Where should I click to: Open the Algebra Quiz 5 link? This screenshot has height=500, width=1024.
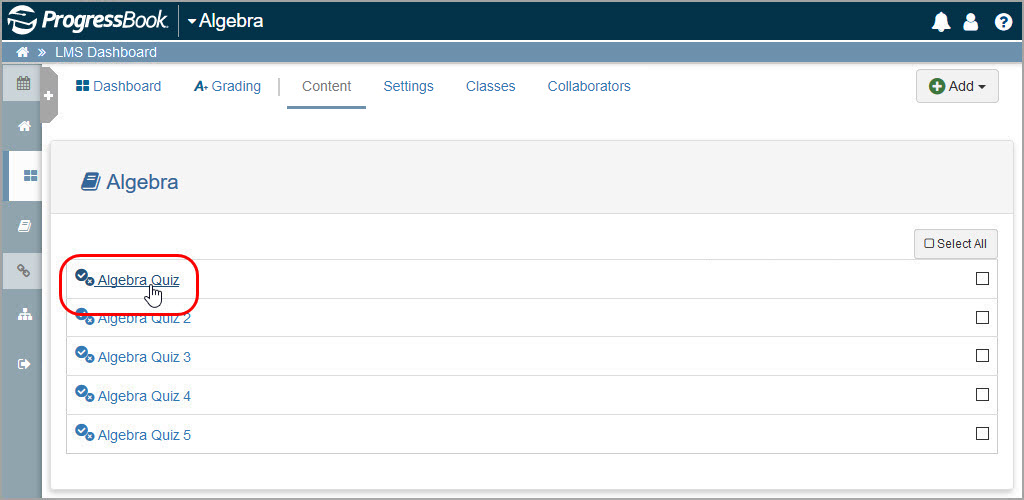[144, 435]
